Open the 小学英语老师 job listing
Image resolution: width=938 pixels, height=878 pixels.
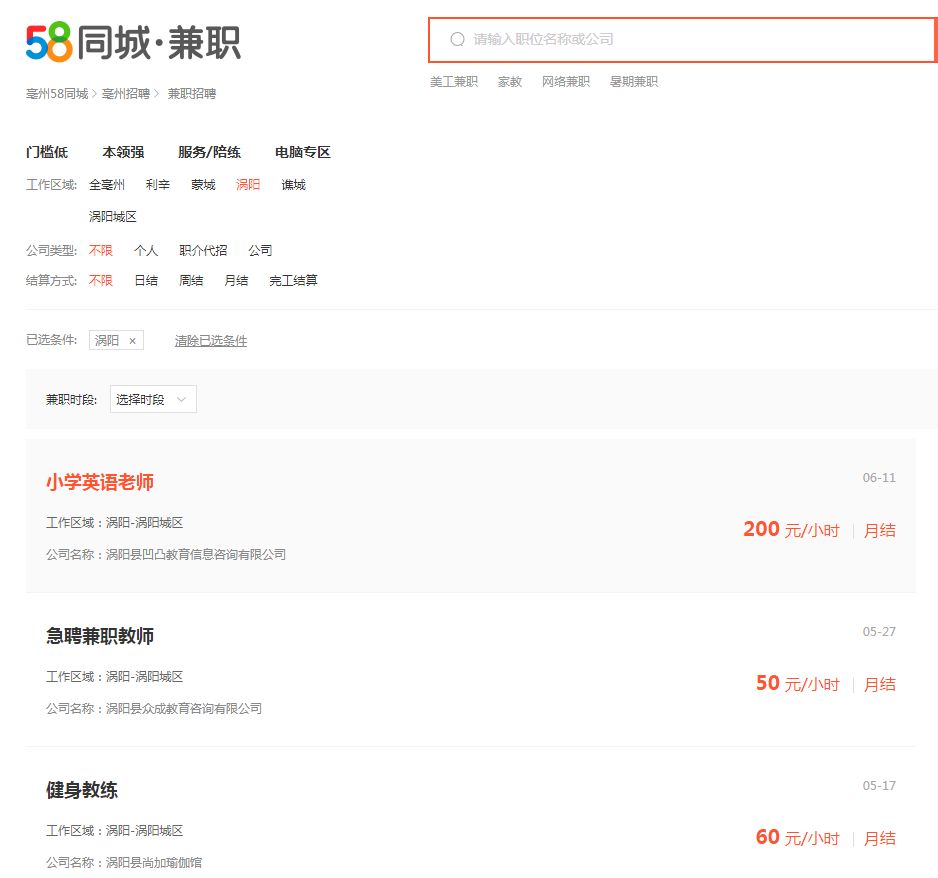click(100, 482)
